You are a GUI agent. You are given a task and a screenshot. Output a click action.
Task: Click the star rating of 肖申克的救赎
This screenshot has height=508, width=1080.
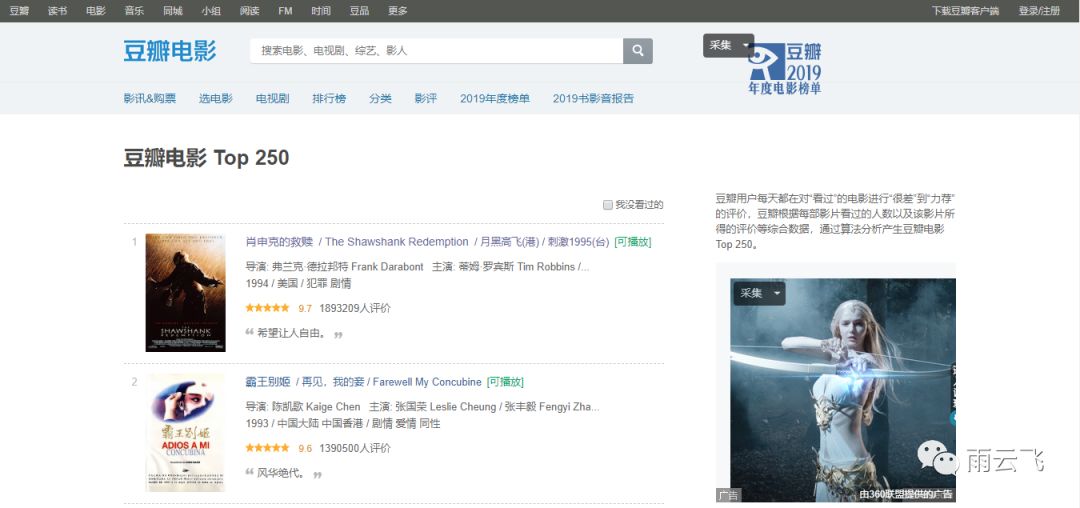pos(267,308)
